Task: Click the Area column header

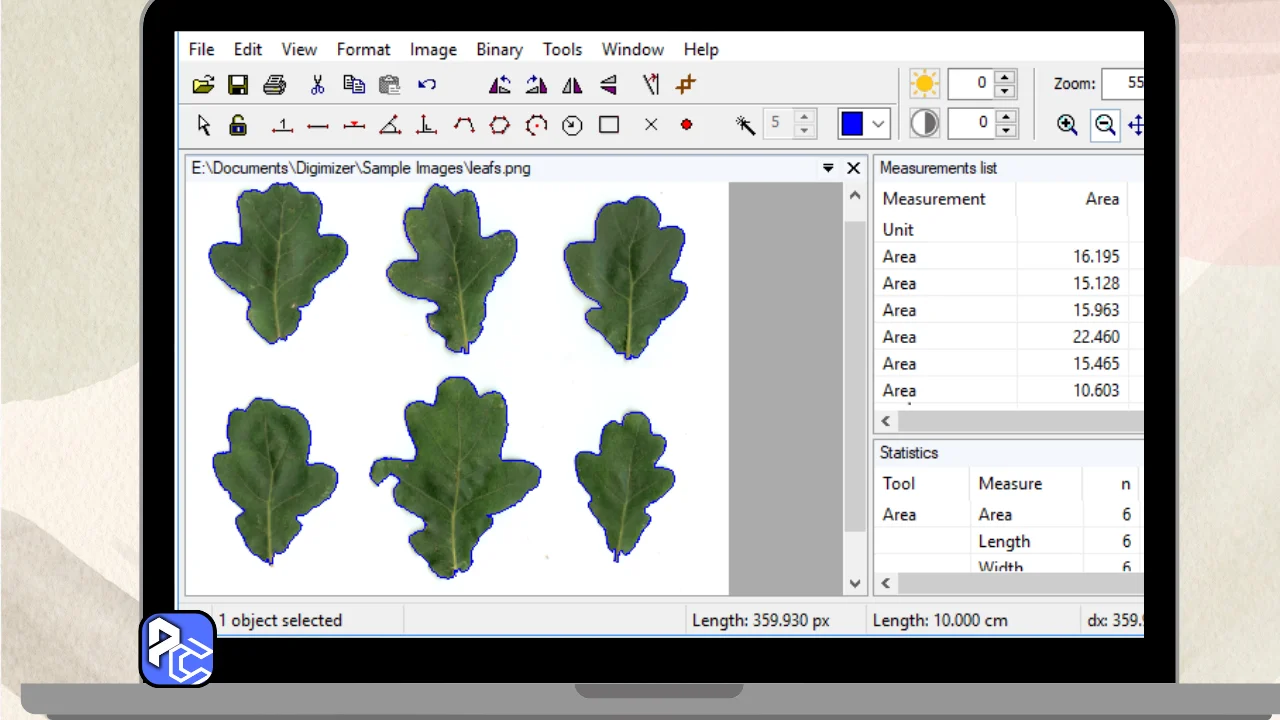Action: (1101, 199)
